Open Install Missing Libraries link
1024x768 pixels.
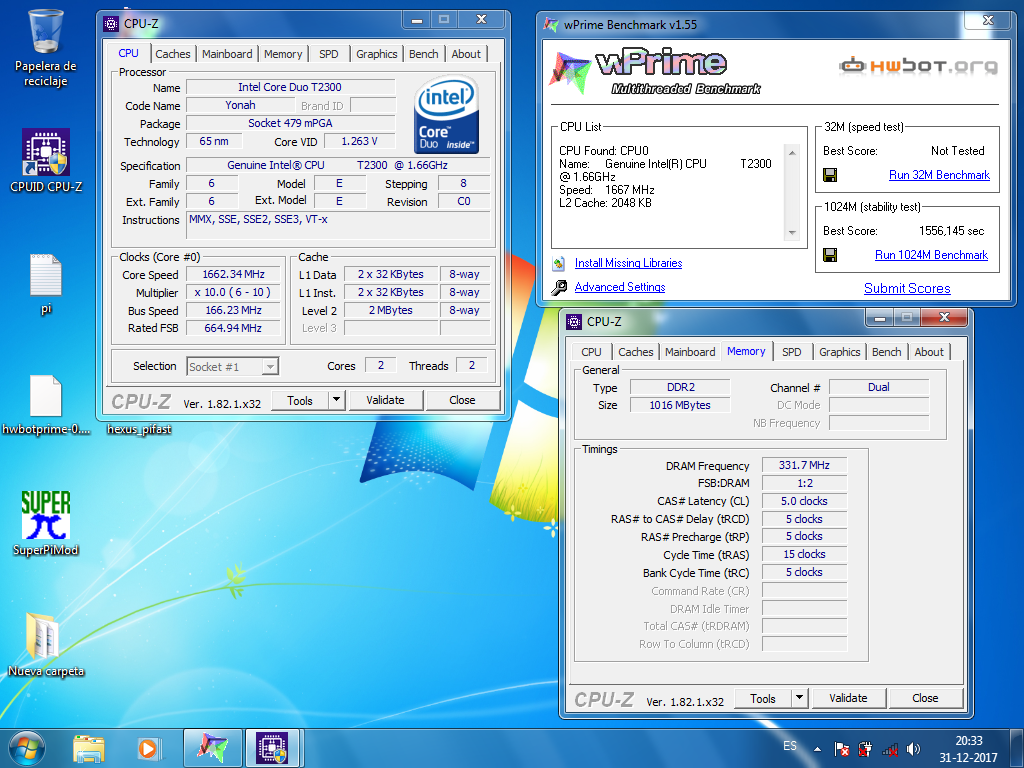[628, 263]
